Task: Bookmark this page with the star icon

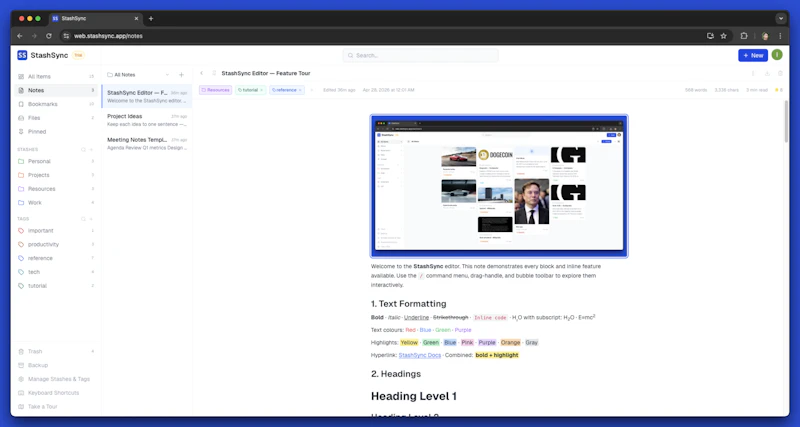Action: coord(723,36)
